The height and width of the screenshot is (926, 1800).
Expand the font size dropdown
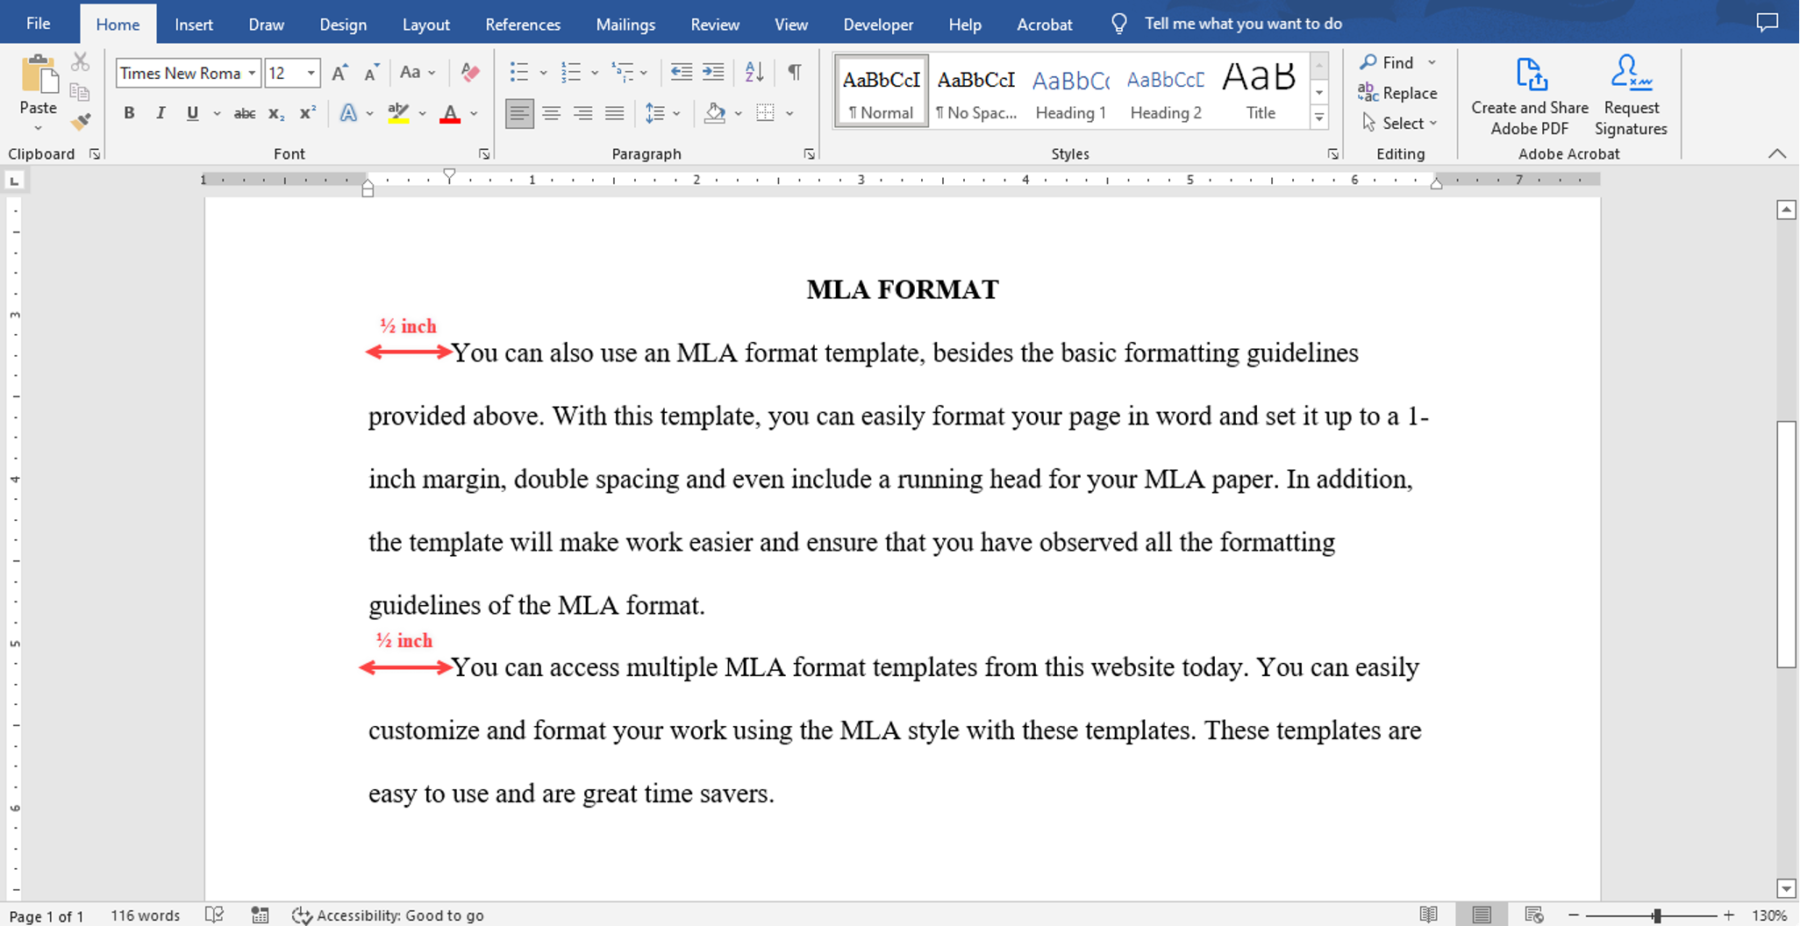coord(311,73)
